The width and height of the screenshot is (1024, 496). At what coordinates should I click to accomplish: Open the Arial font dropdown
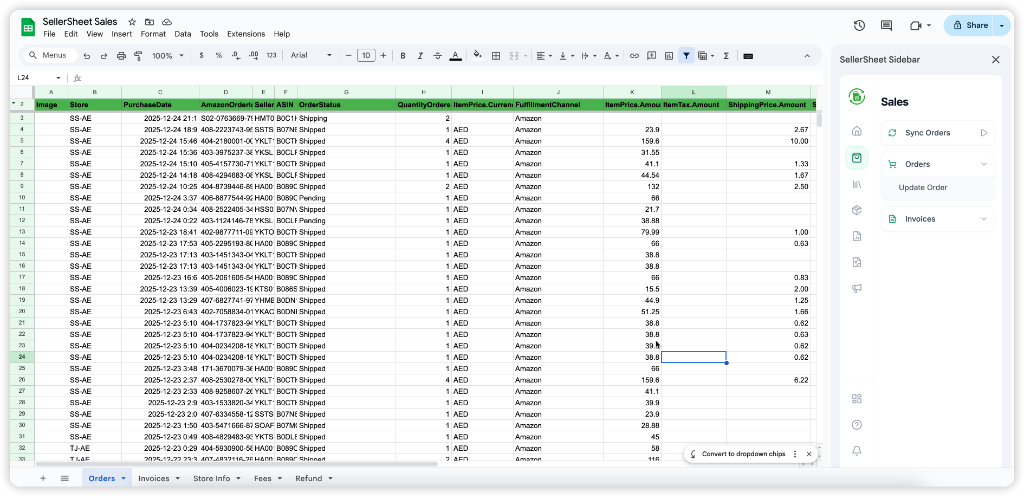click(311, 56)
